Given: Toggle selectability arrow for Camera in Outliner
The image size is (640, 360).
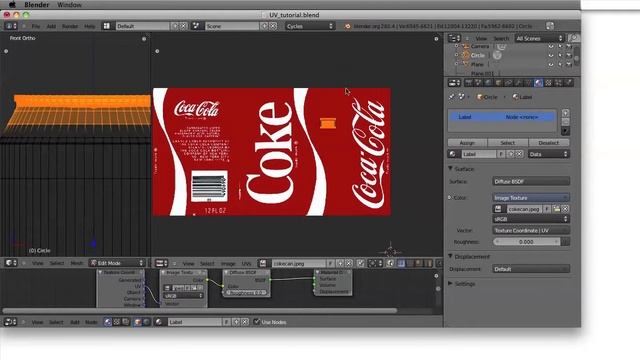Looking at the screenshot, I should point(560,46).
